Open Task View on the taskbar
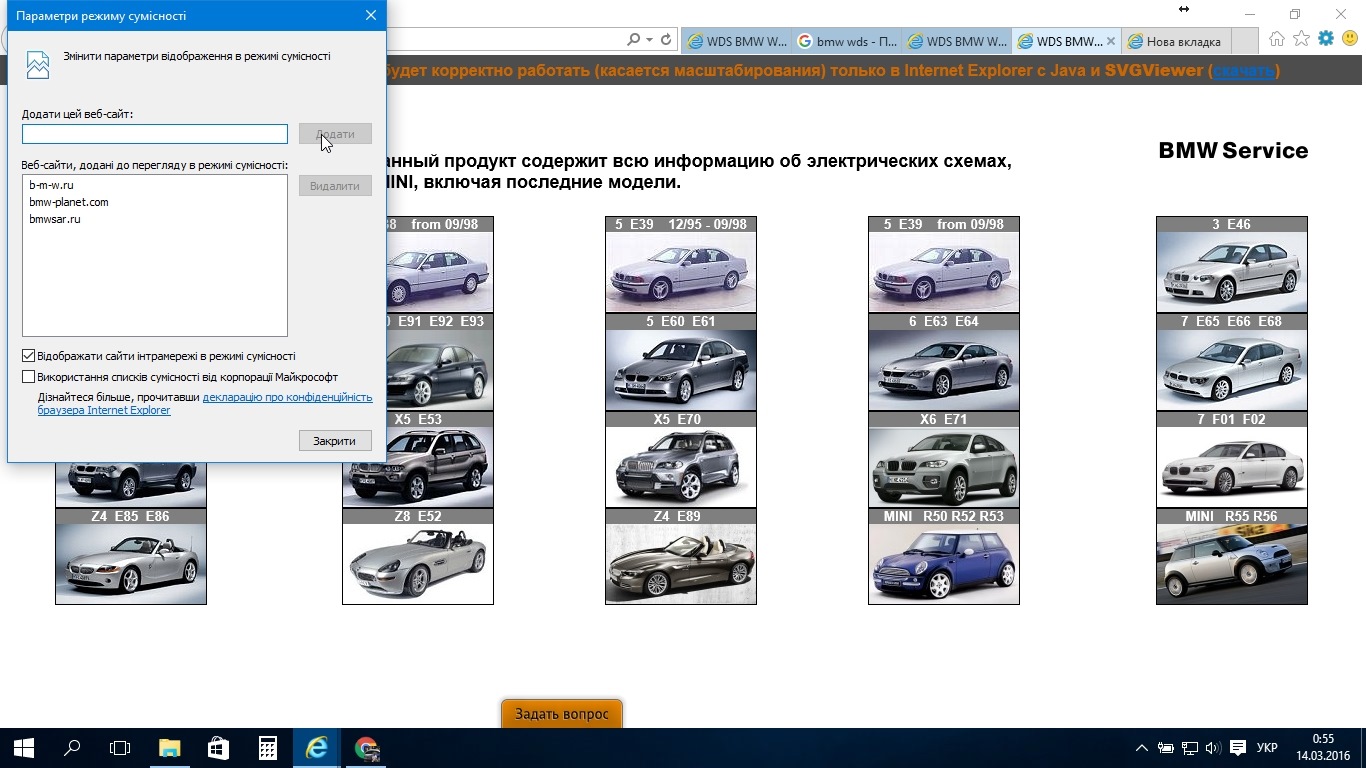The height and width of the screenshot is (768, 1366). pos(120,748)
